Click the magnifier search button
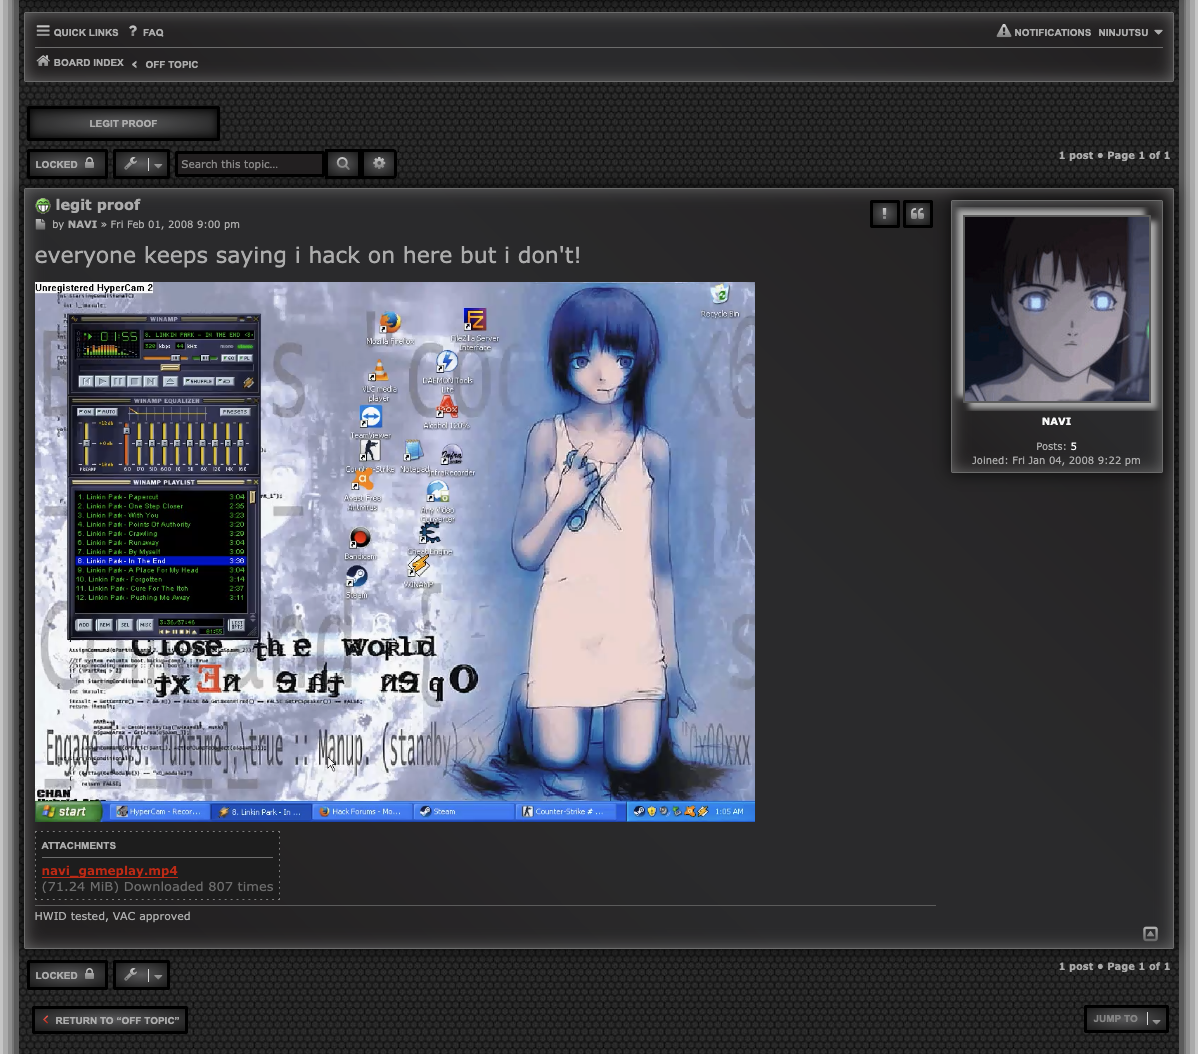 pyautogui.click(x=343, y=163)
